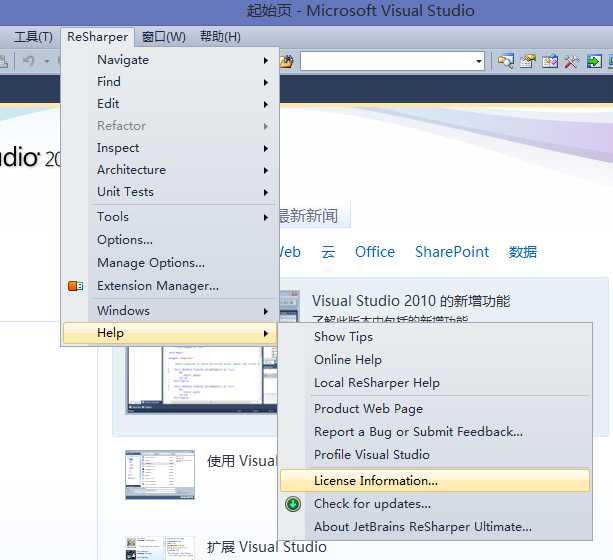Click License Information...
This screenshot has width=613, height=560.
pyautogui.click(x=435, y=481)
